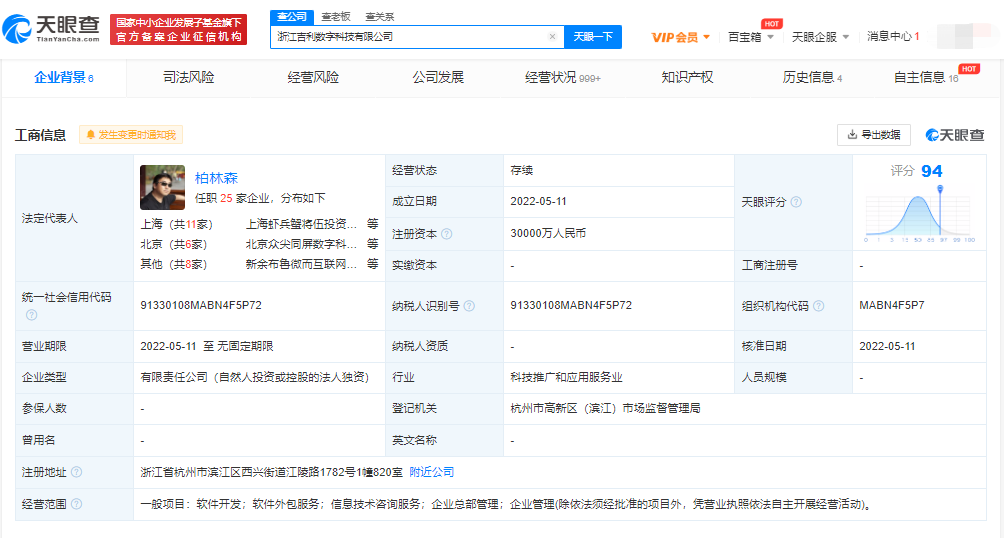The image size is (1004, 538).
Task: Click the 存续 business status value
Action: 522,170
